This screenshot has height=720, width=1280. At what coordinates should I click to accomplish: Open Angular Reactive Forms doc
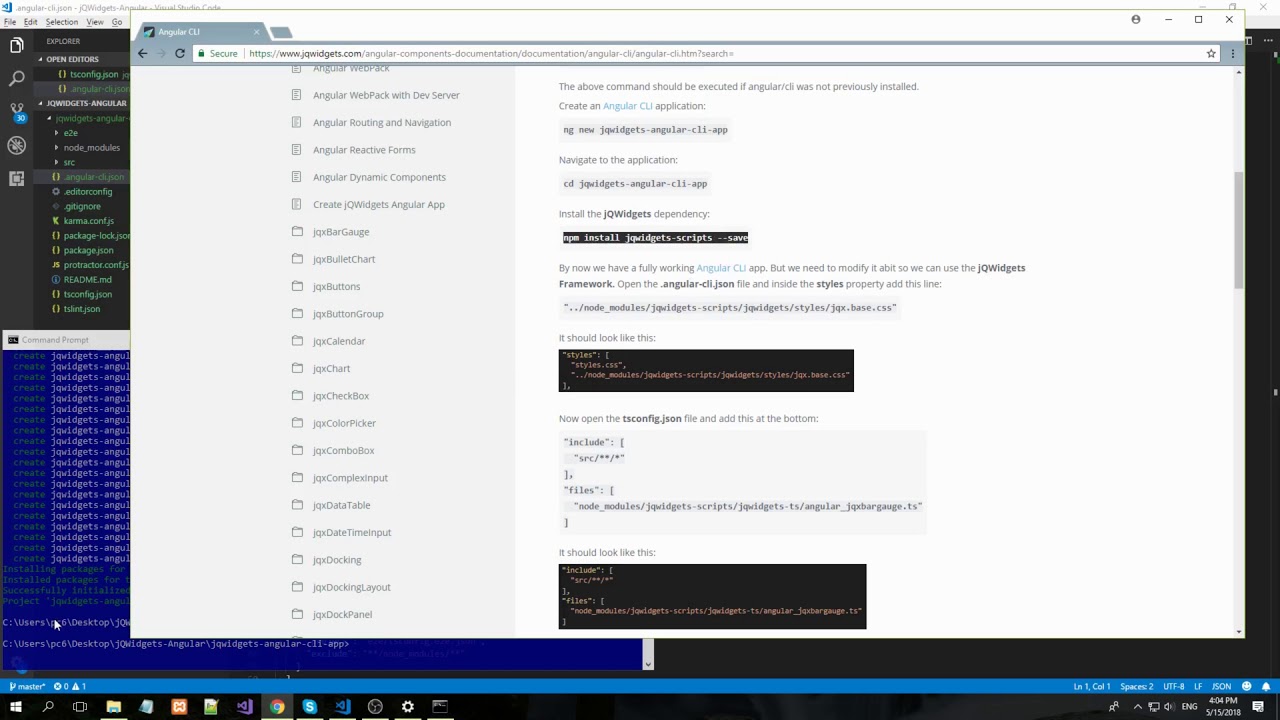point(364,150)
